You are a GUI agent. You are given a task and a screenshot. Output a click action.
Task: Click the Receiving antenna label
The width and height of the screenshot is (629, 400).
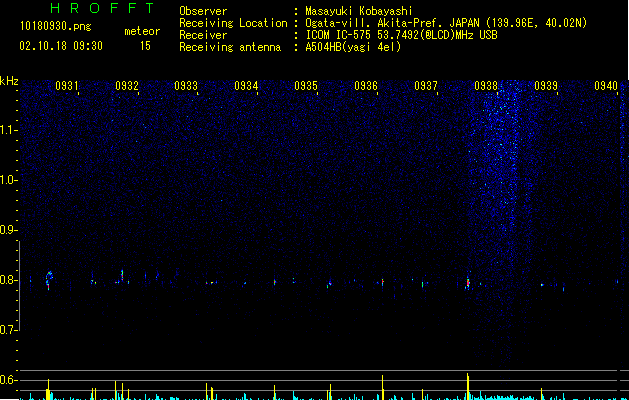coord(230,47)
